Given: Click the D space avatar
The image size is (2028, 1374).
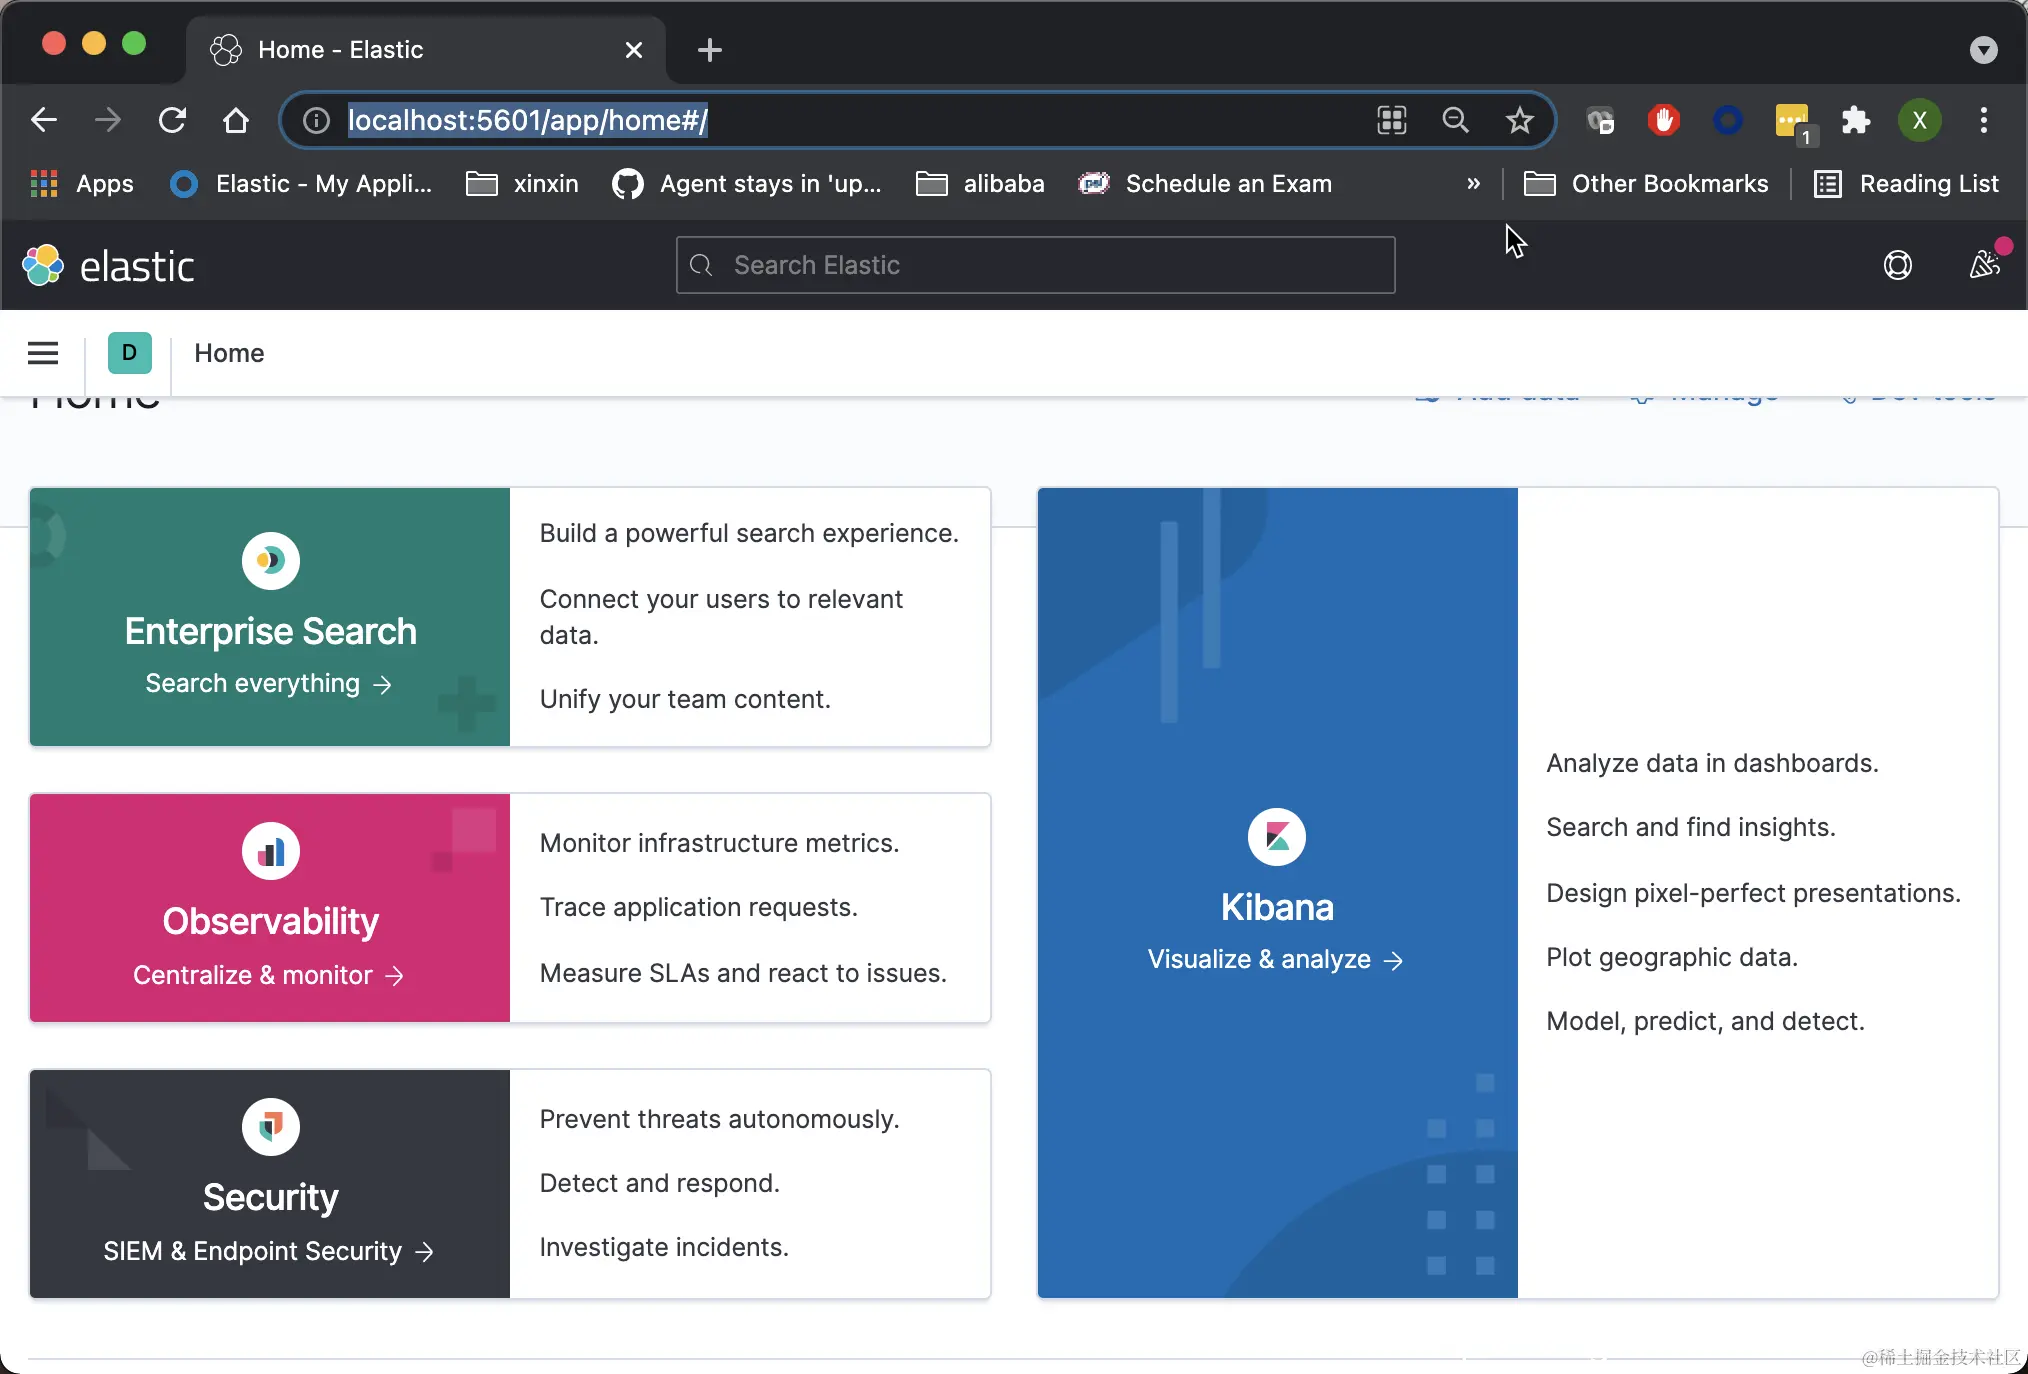Looking at the screenshot, I should pos(129,353).
